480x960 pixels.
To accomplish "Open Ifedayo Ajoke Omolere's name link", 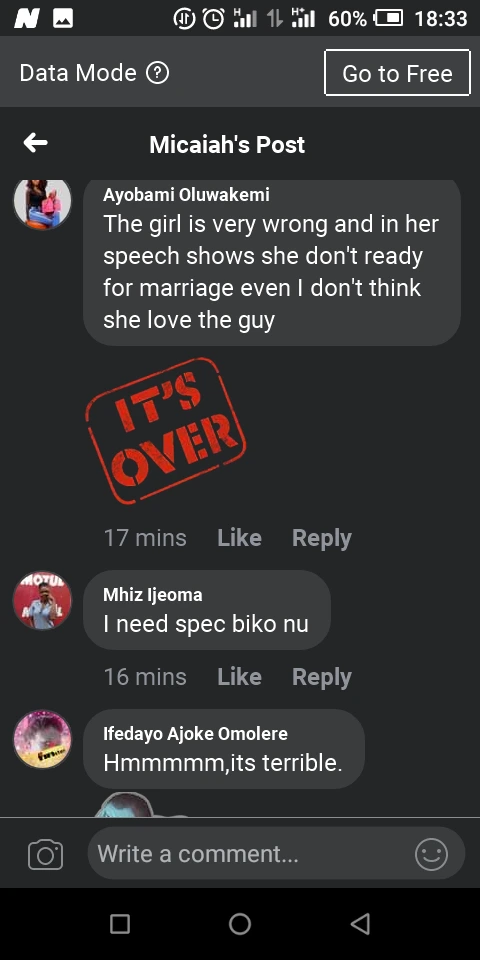I will 195,733.
